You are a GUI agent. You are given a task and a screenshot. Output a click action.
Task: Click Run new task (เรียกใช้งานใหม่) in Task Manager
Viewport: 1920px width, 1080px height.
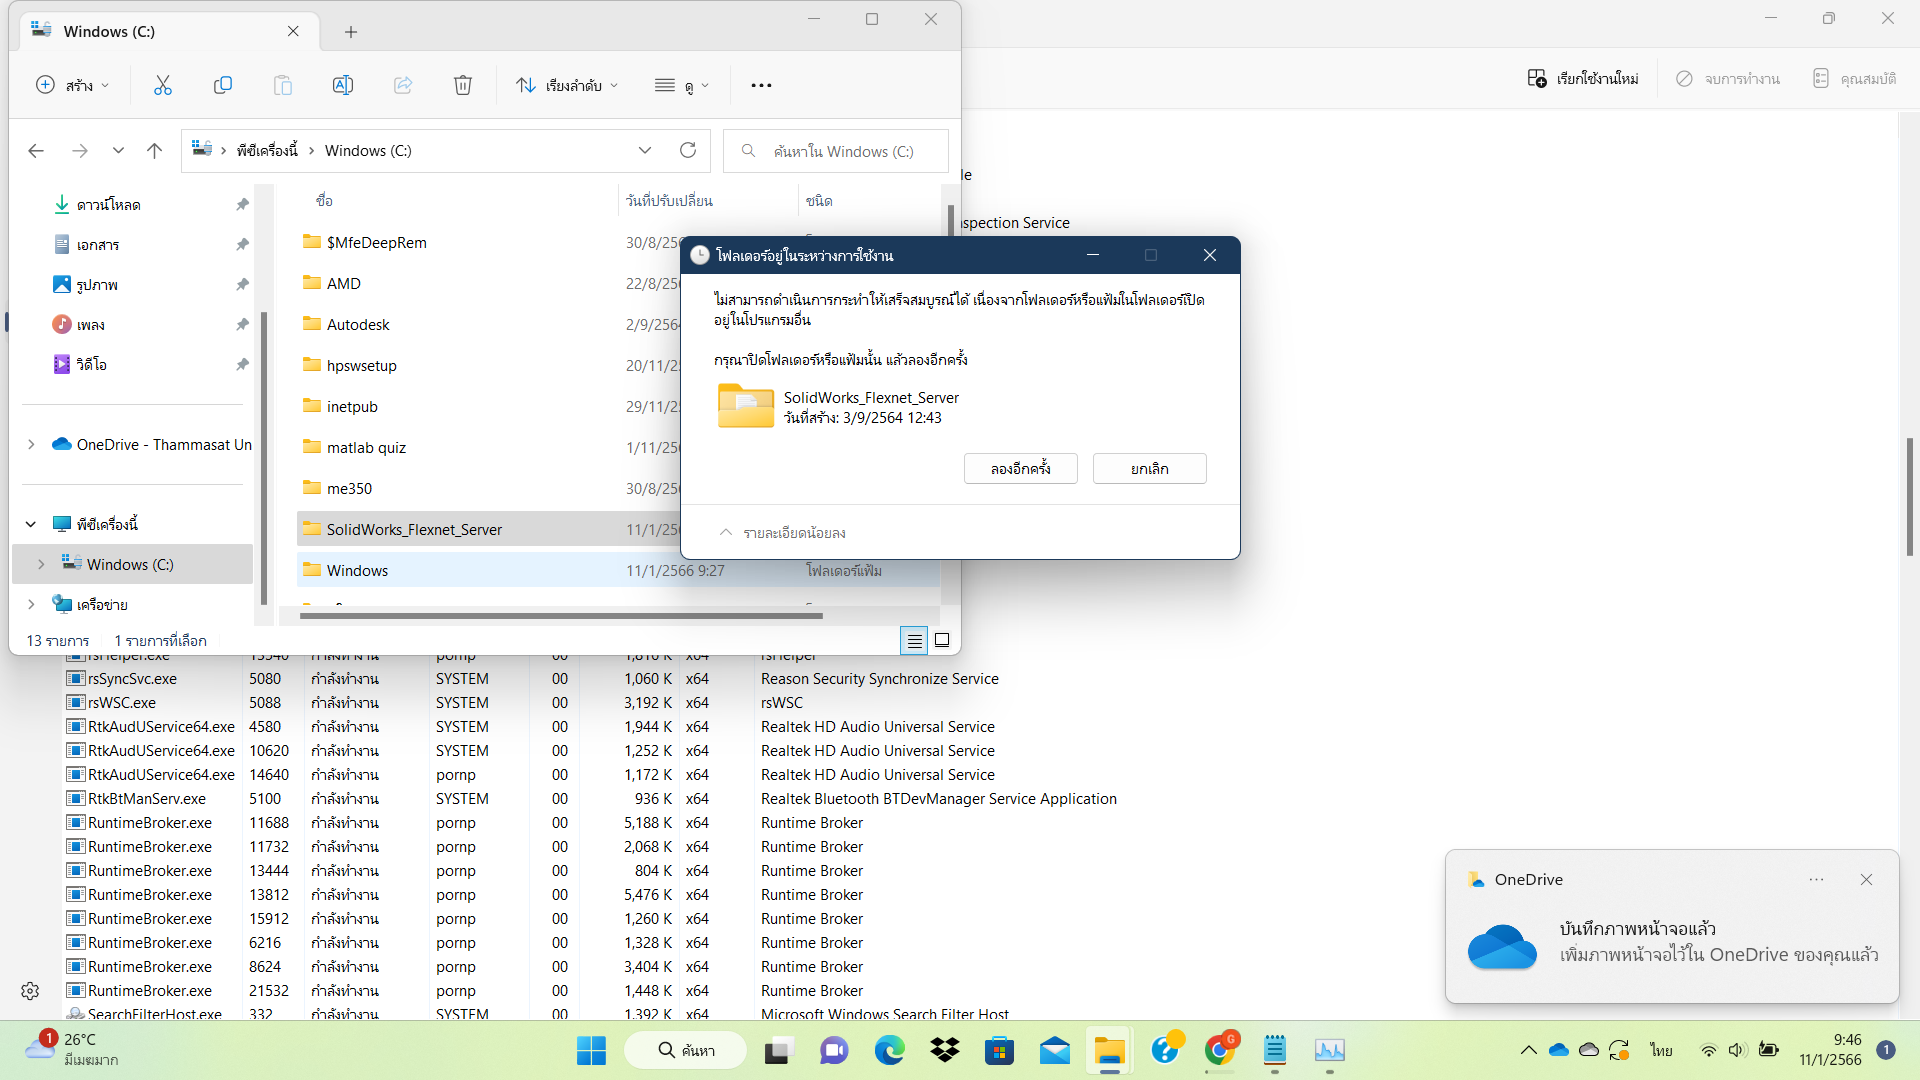(1583, 78)
